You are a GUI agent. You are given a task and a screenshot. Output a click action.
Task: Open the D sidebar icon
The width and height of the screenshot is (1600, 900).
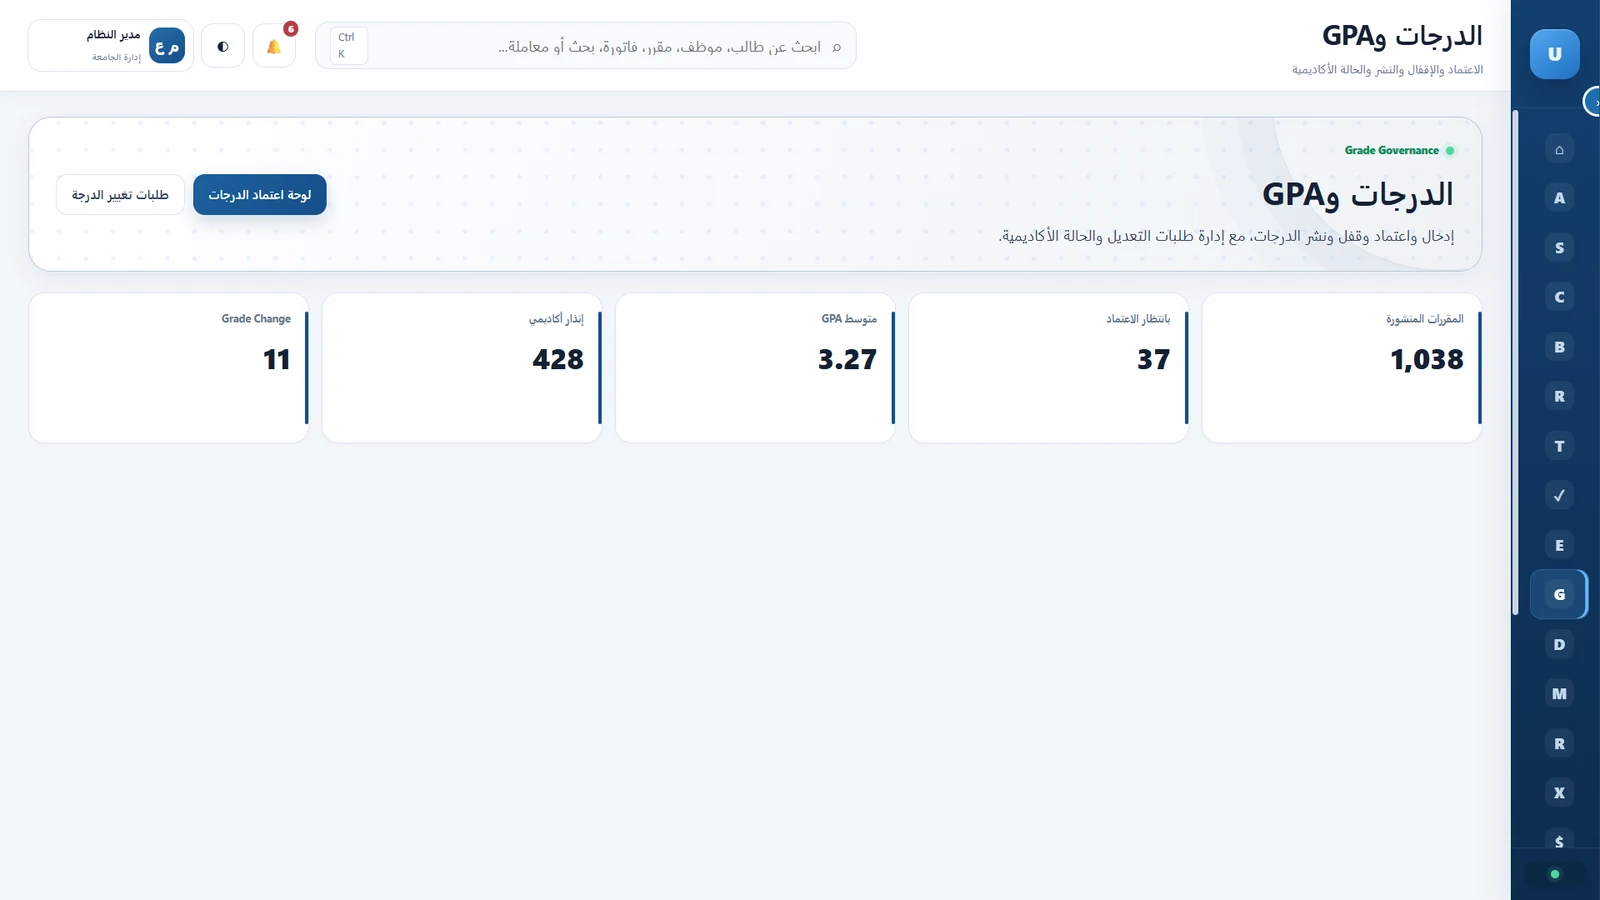(x=1559, y=644)
